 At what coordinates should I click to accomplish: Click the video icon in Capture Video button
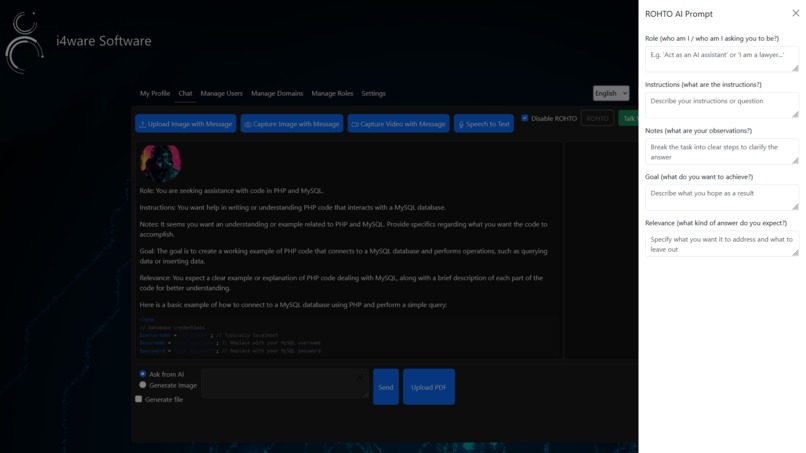[x=355, y=124]
